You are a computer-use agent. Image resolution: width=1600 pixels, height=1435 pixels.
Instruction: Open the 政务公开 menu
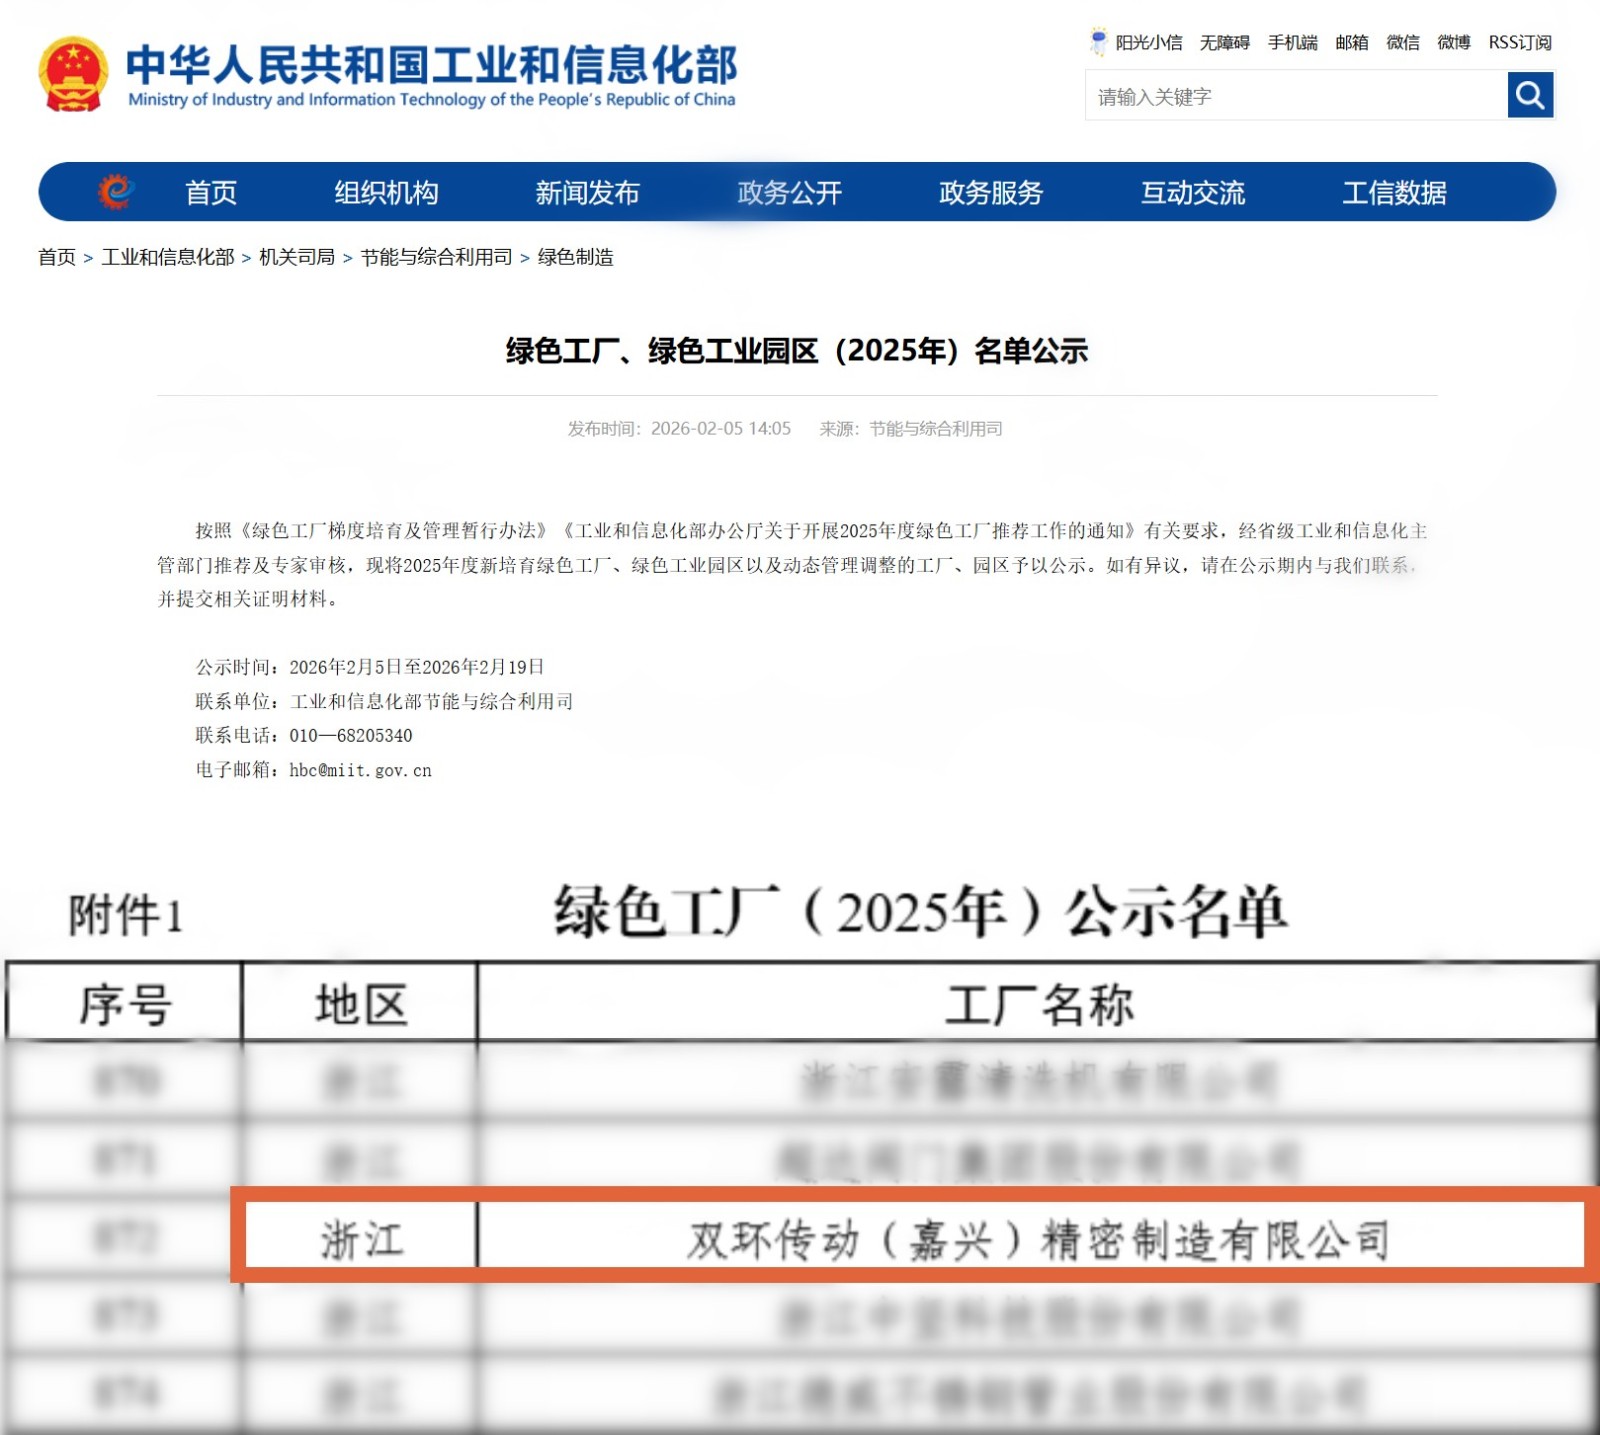point(788,193)
